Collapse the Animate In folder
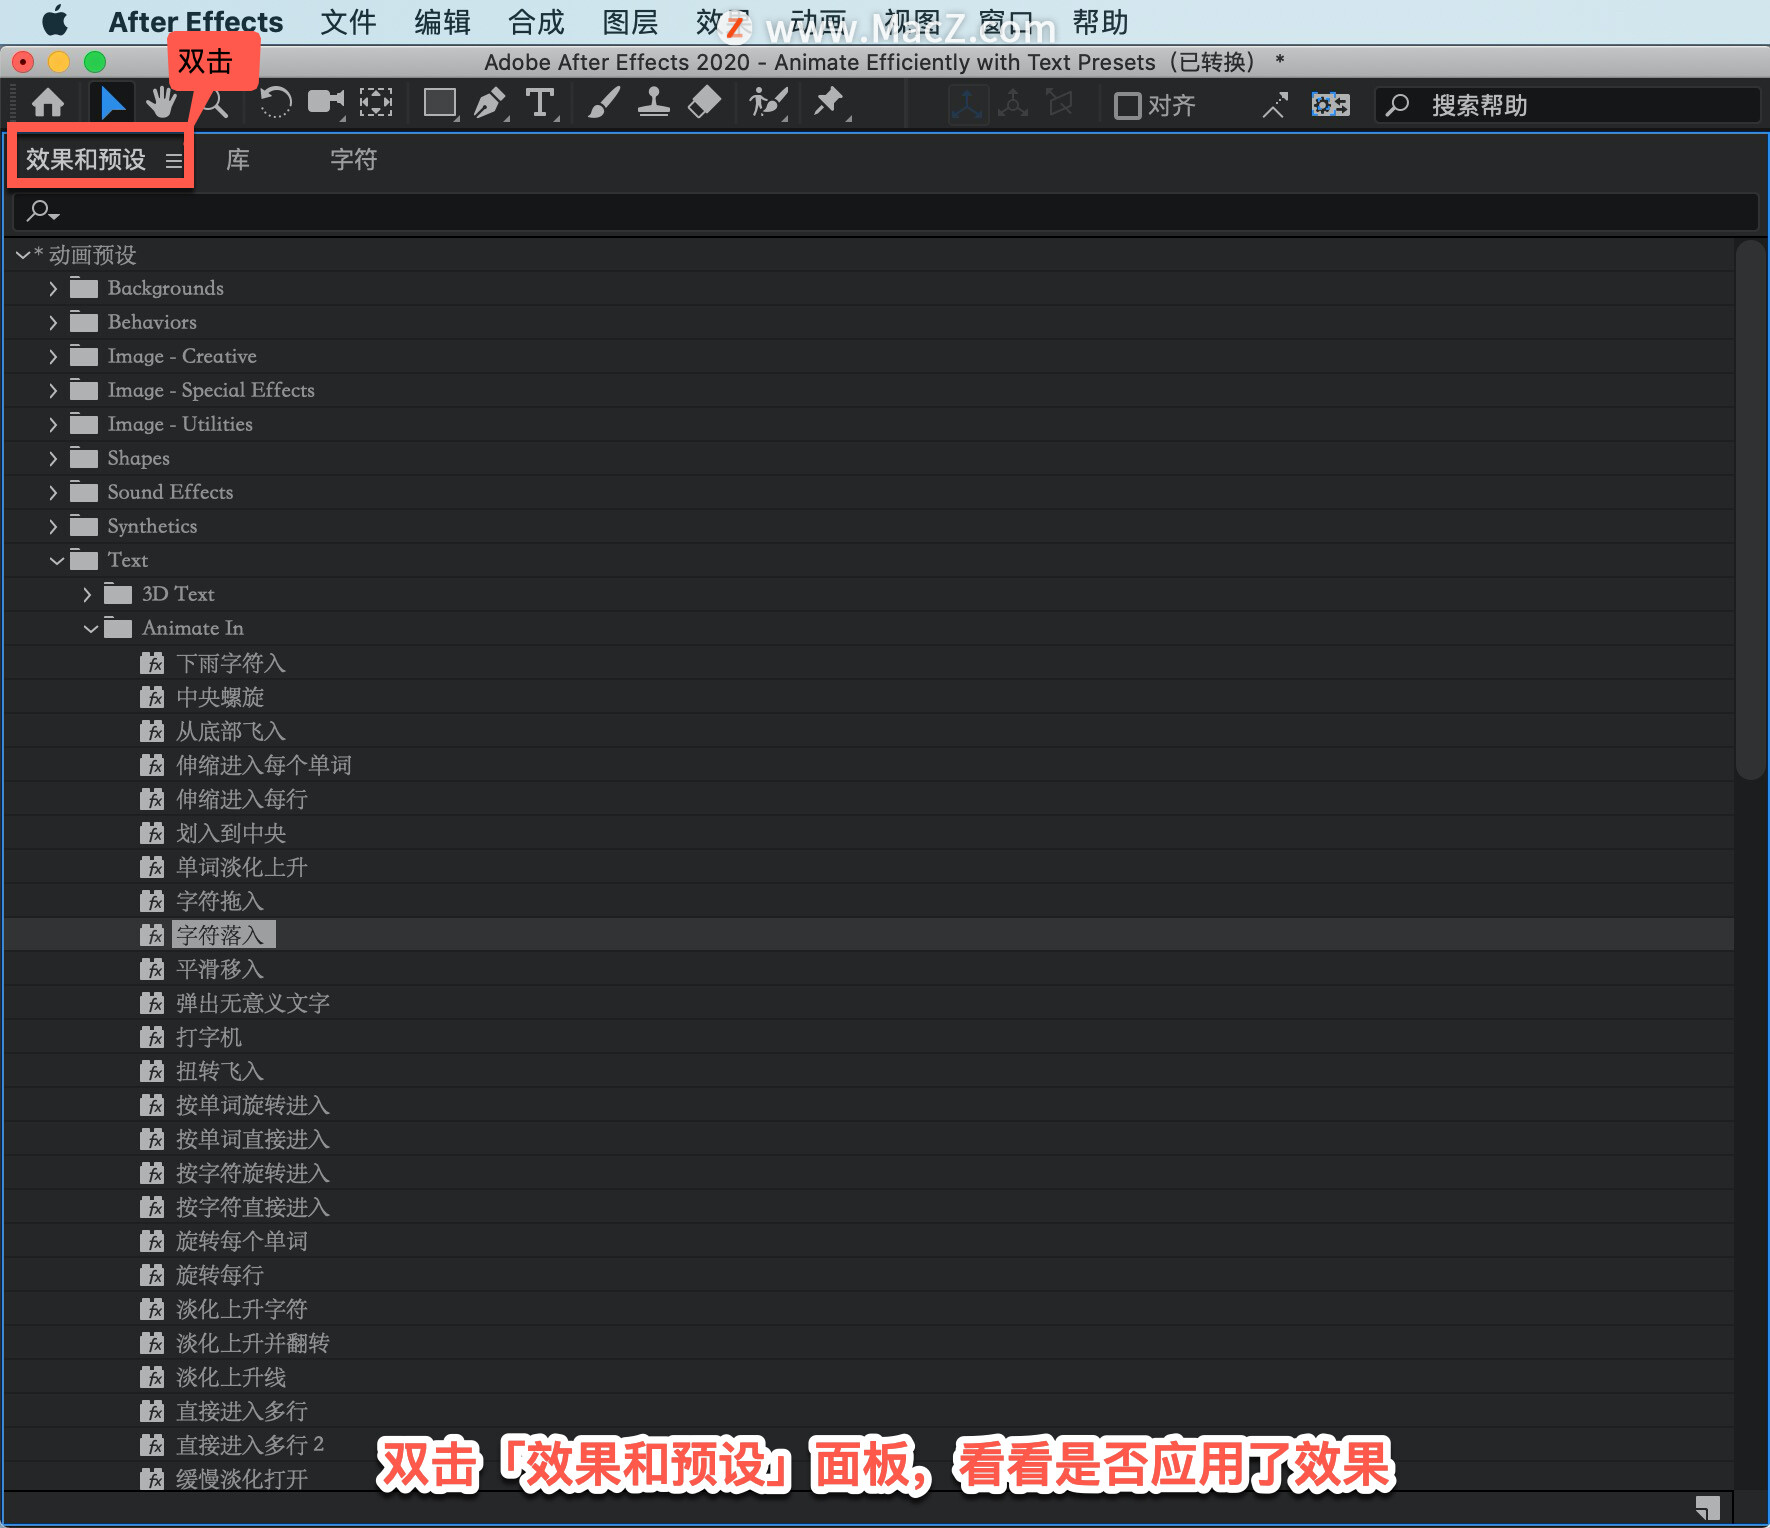 coord(91,629)
